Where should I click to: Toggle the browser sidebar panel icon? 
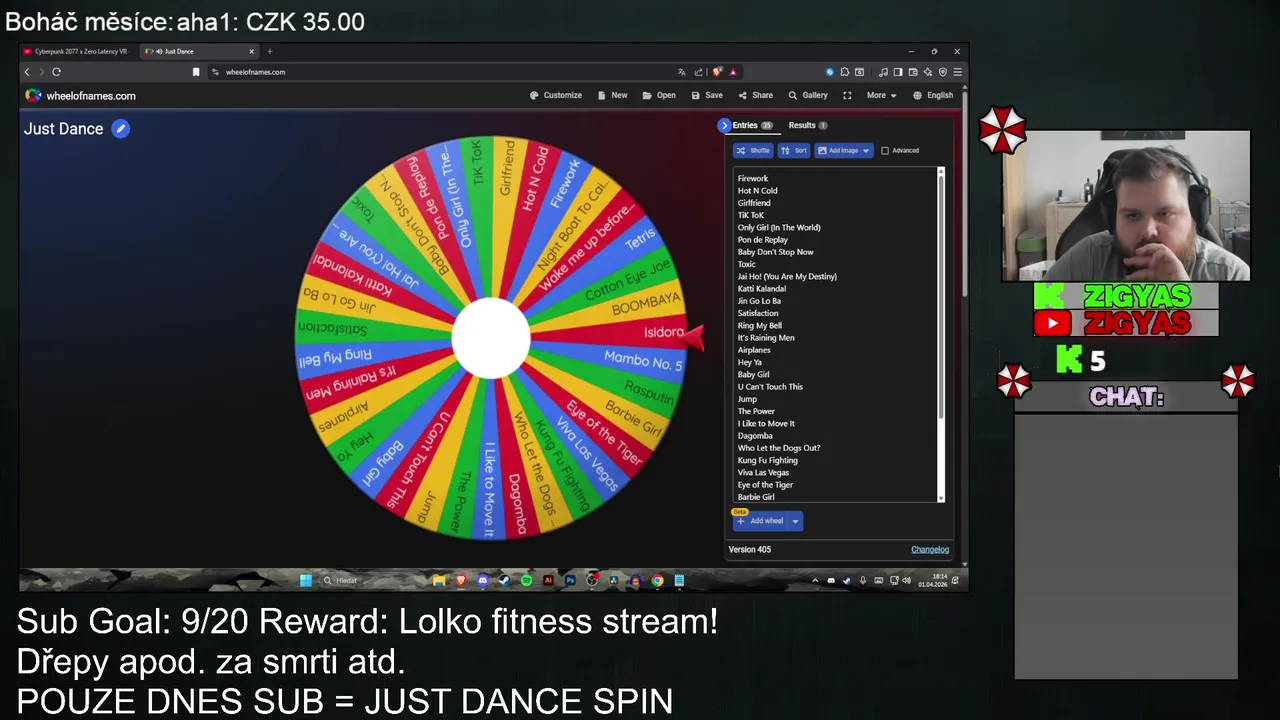coord(898,72)
